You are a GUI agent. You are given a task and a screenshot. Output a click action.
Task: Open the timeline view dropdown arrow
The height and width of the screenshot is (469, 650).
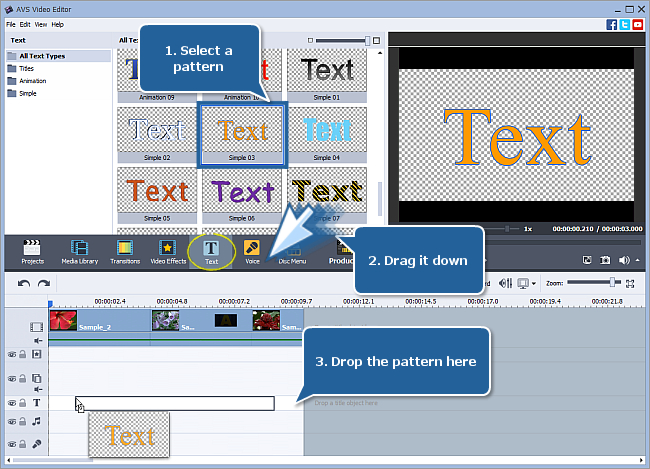point(534,284)
